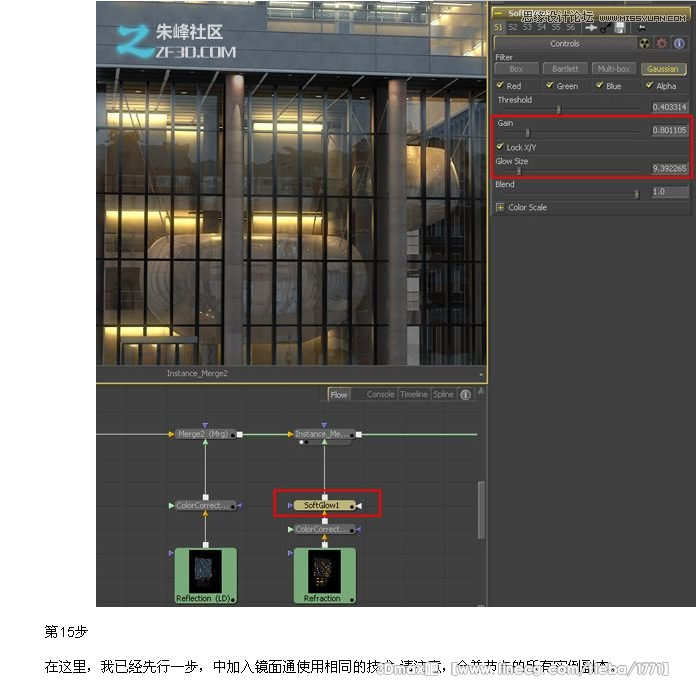
Task: Switch to the Flow tab
Action: click(x=339, y=394)
